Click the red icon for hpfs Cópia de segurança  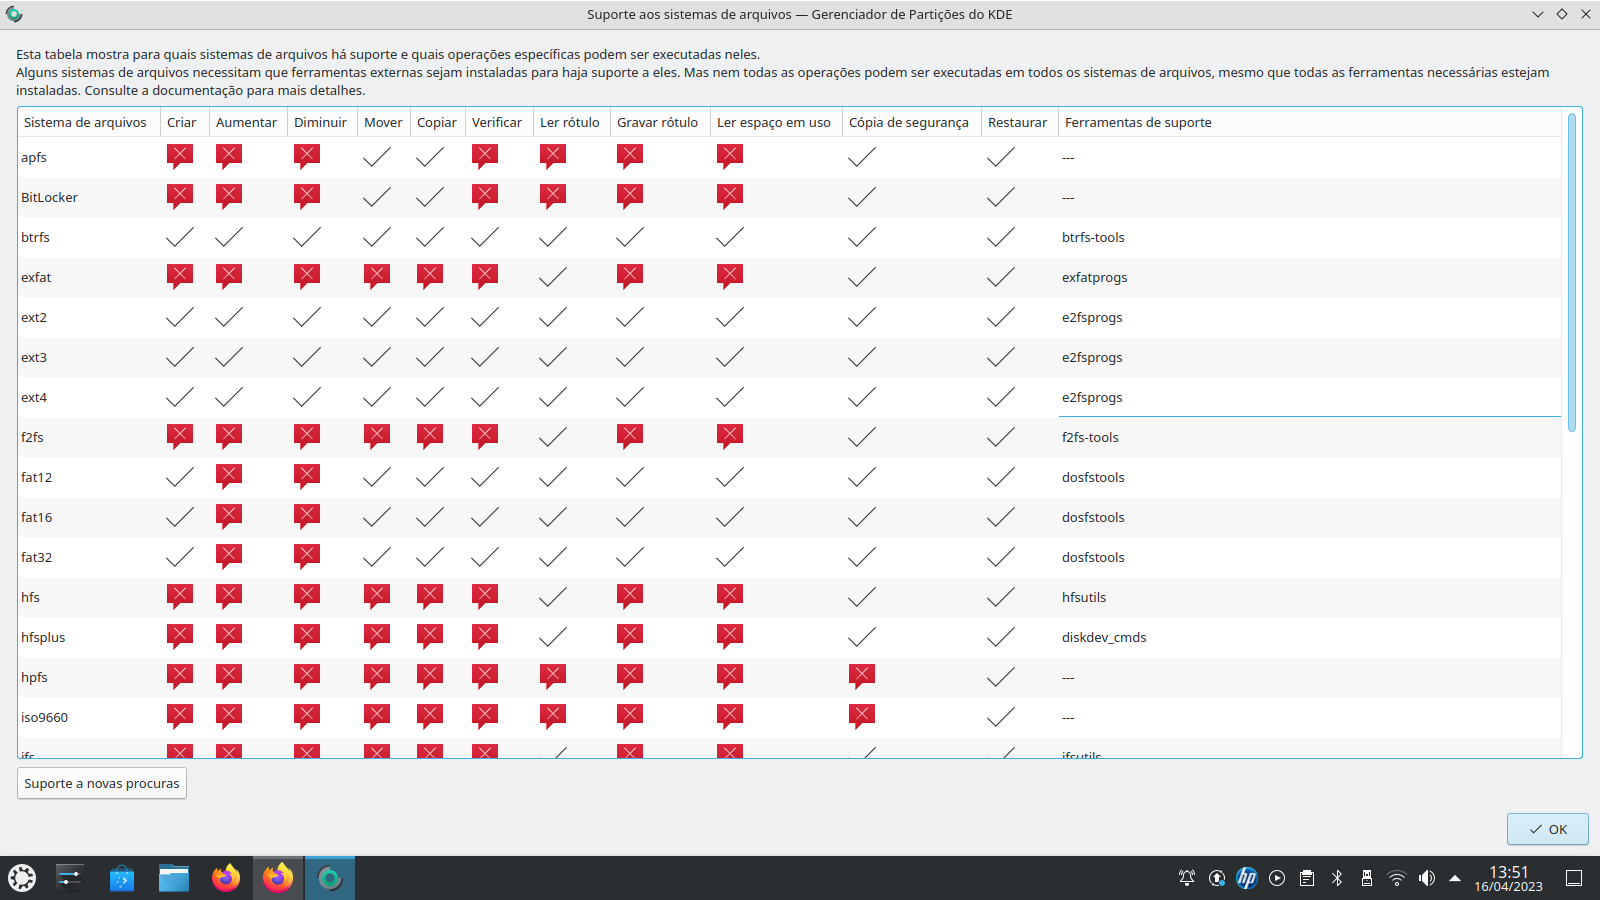[861, 676]
